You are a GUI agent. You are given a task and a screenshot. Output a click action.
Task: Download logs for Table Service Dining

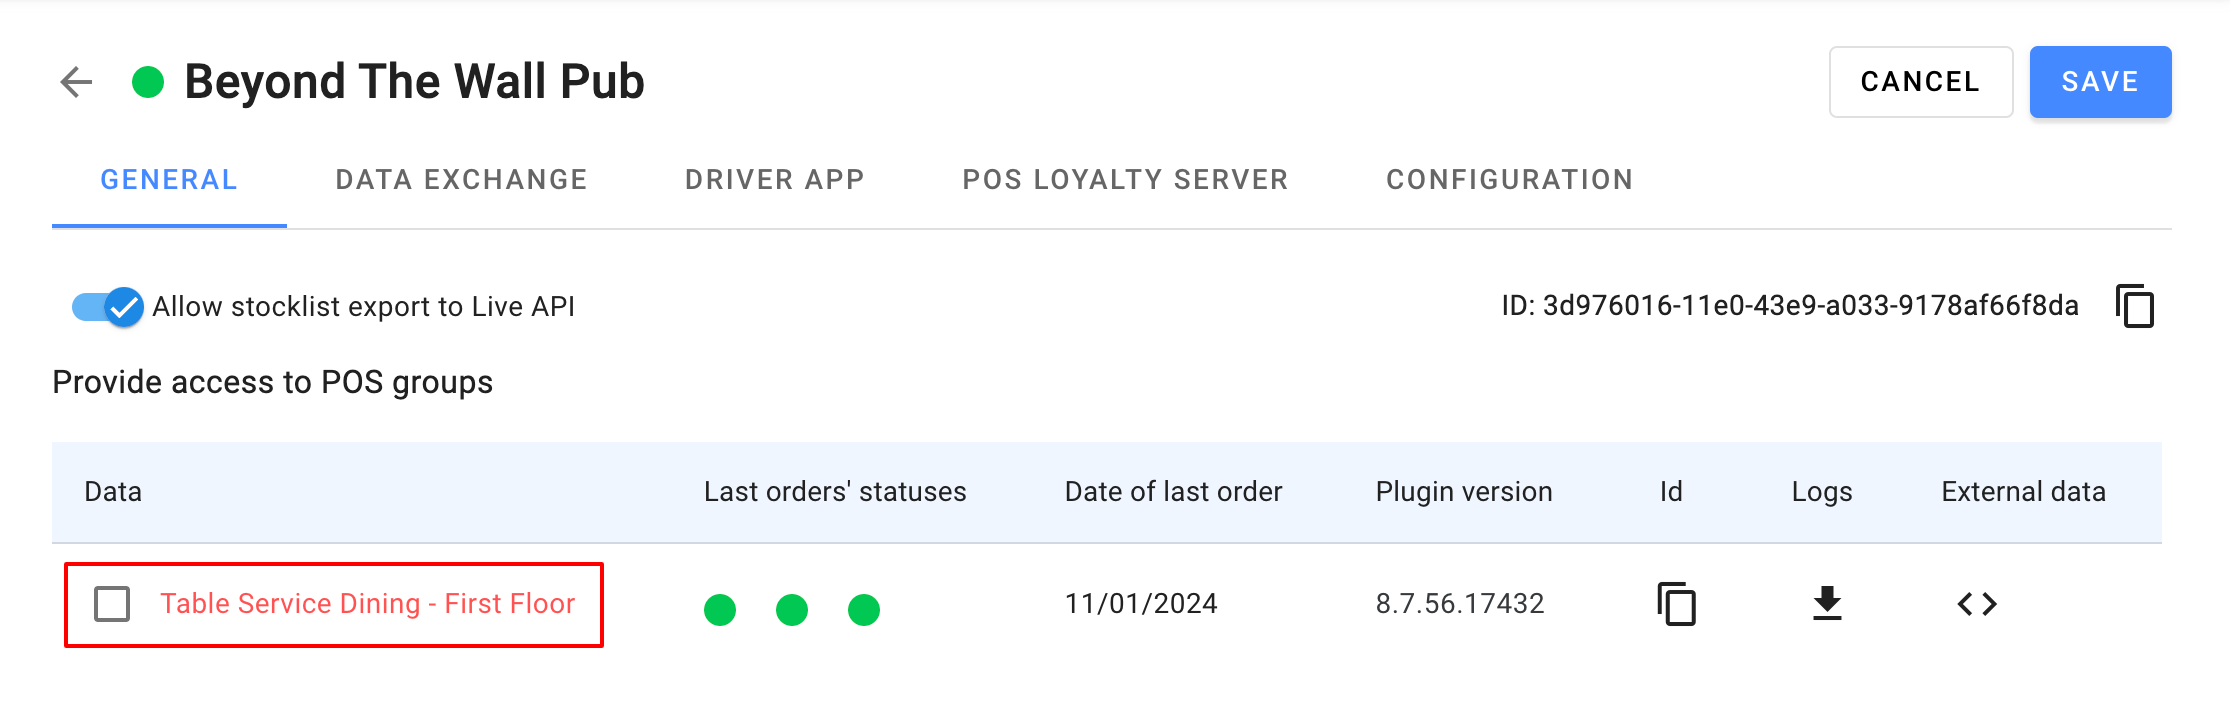point(1827,604)
